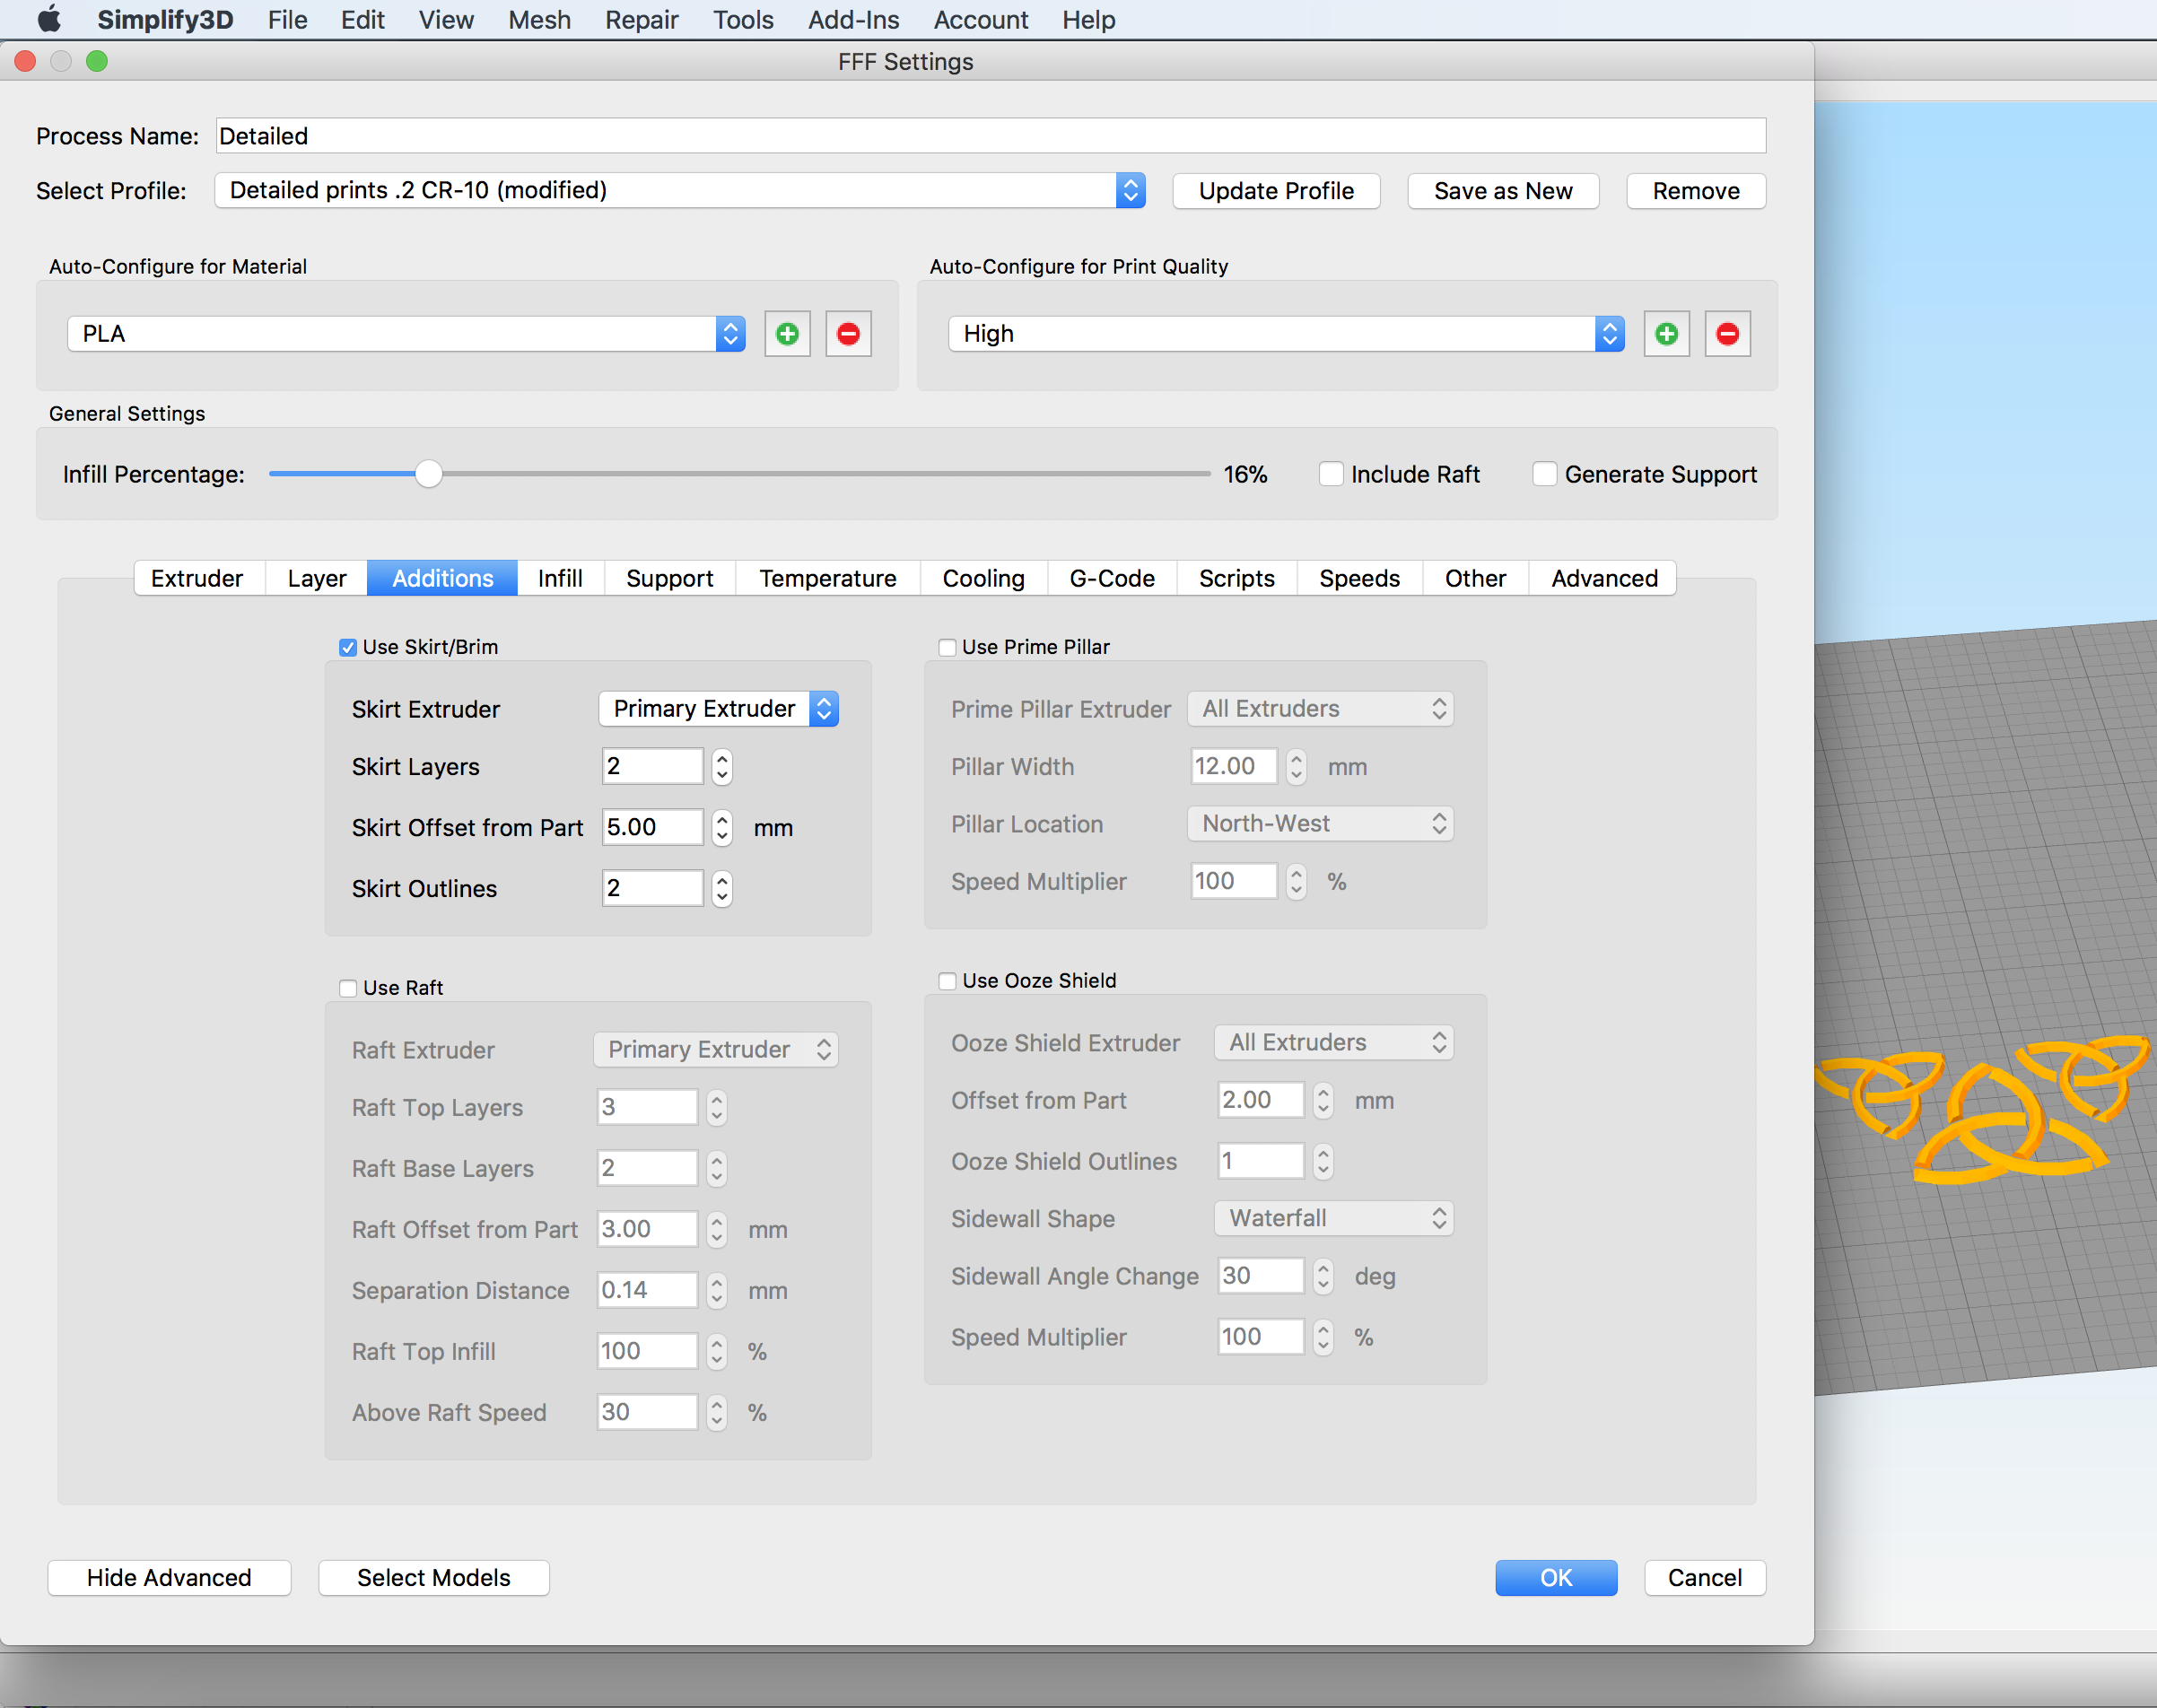The image size is (2157, 1708).
Task: Open the Repair menu
Action: click(x=642, y=20)
